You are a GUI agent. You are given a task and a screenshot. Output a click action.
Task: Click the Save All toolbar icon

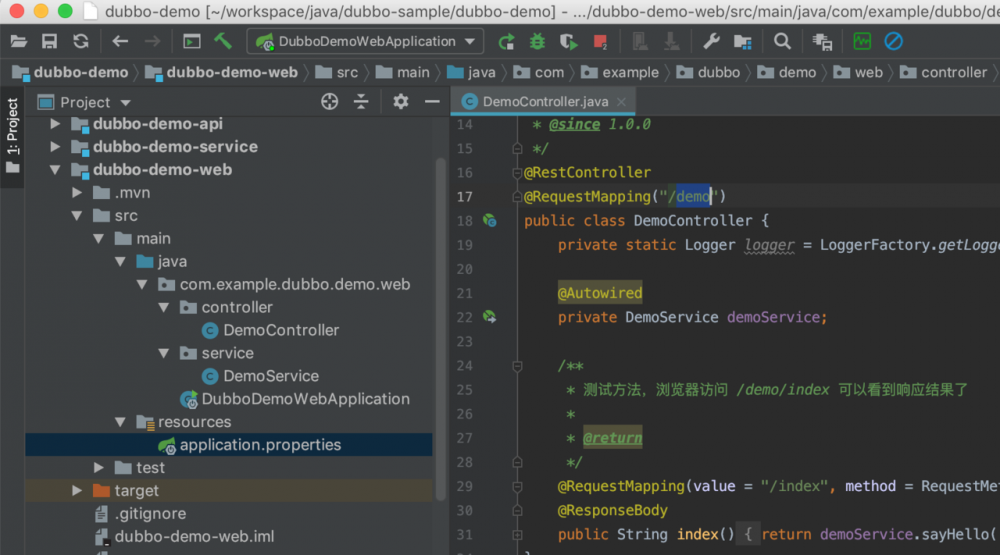coord(49,42)
